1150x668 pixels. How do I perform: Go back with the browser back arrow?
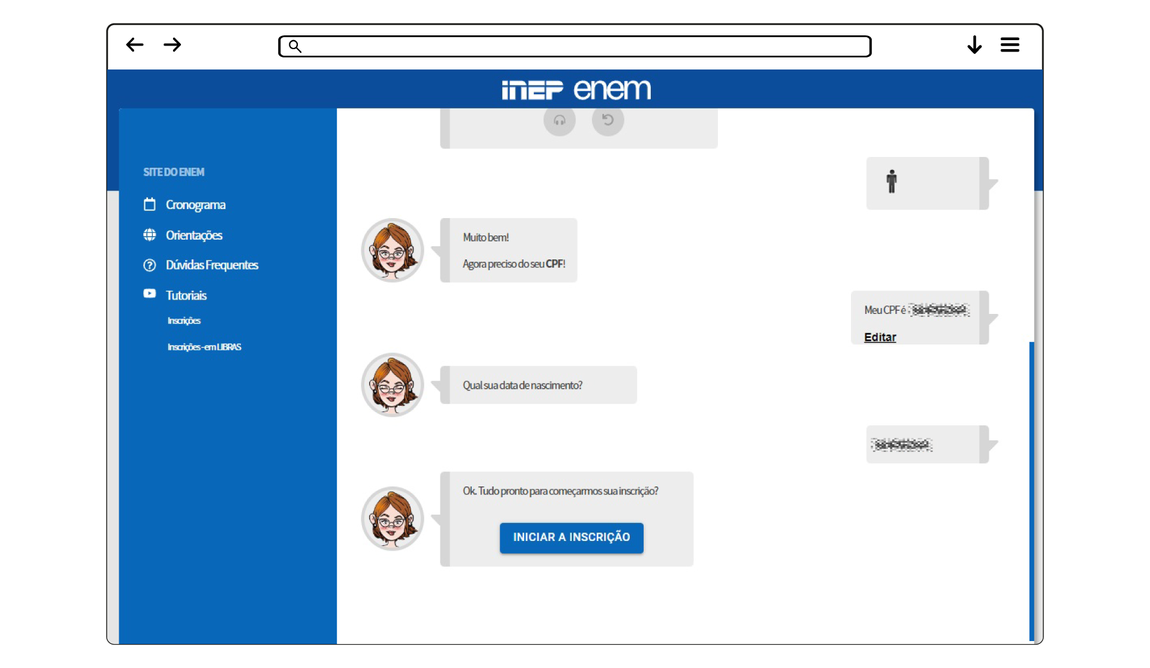135,45
